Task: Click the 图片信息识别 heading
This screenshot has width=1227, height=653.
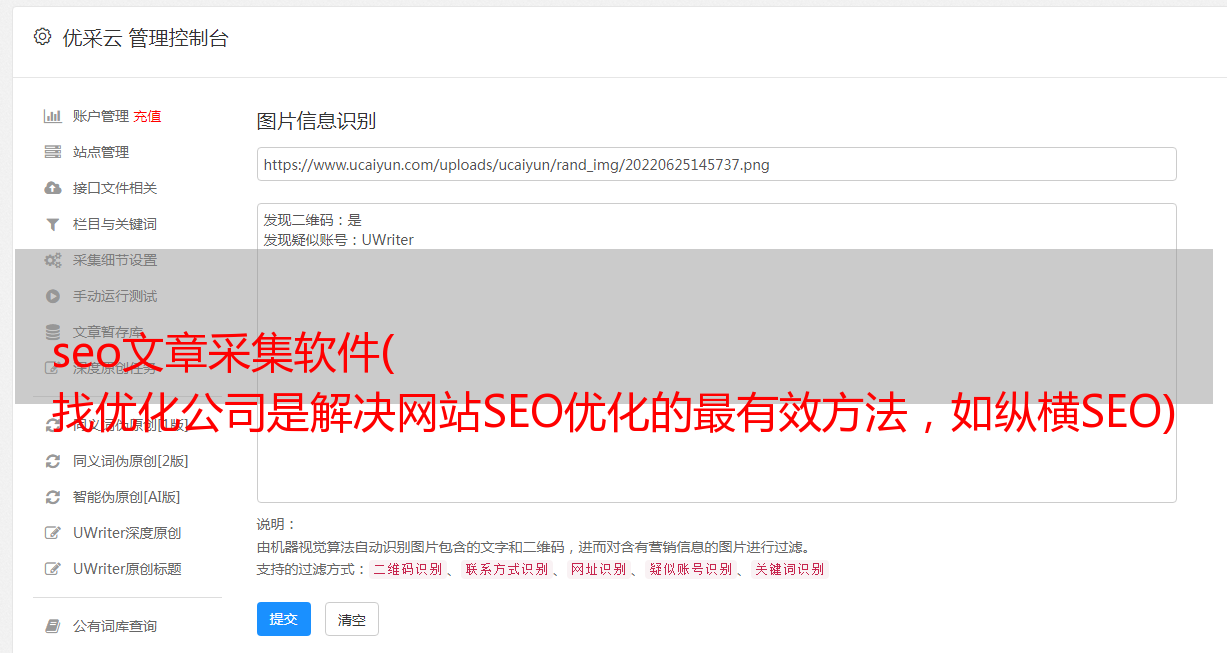Action: pos(316,121)
